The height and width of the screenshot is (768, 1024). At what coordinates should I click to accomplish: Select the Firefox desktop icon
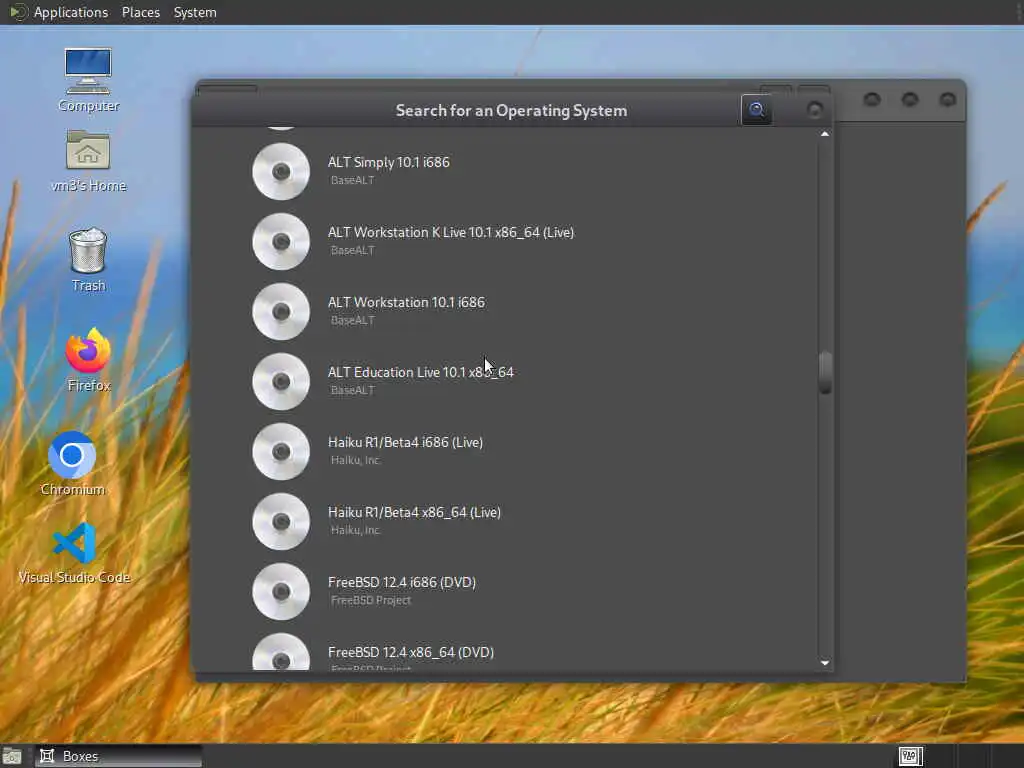(x=88, y=360)
